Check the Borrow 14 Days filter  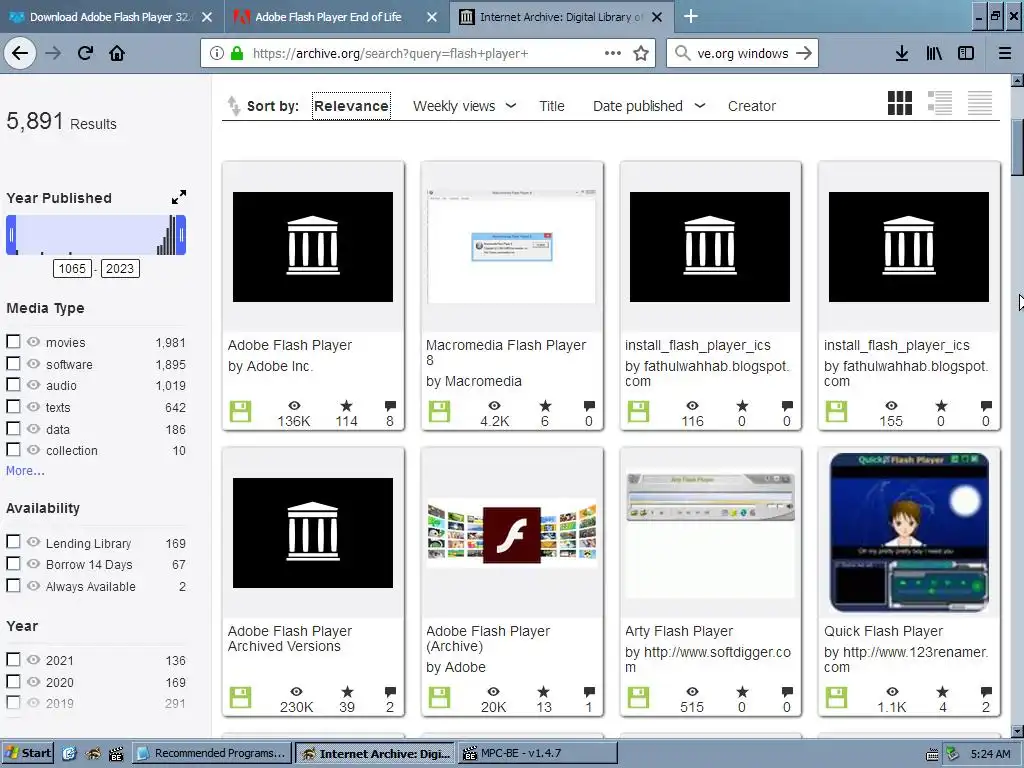(13, 564)
